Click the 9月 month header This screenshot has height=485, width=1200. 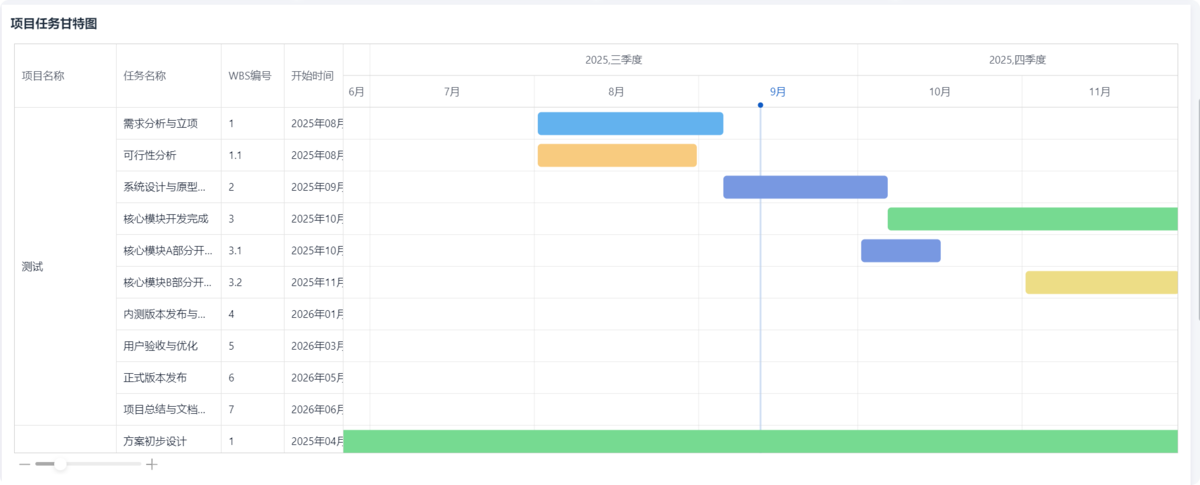pyautogui.click(x=778, y=92)
